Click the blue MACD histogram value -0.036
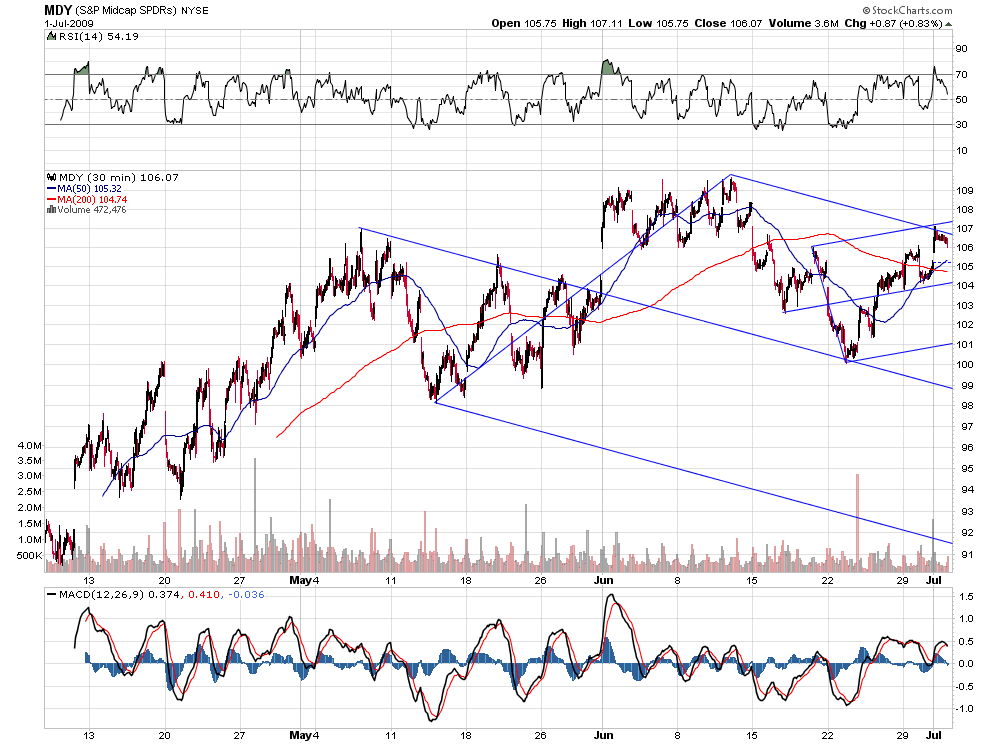 point(246,594)
